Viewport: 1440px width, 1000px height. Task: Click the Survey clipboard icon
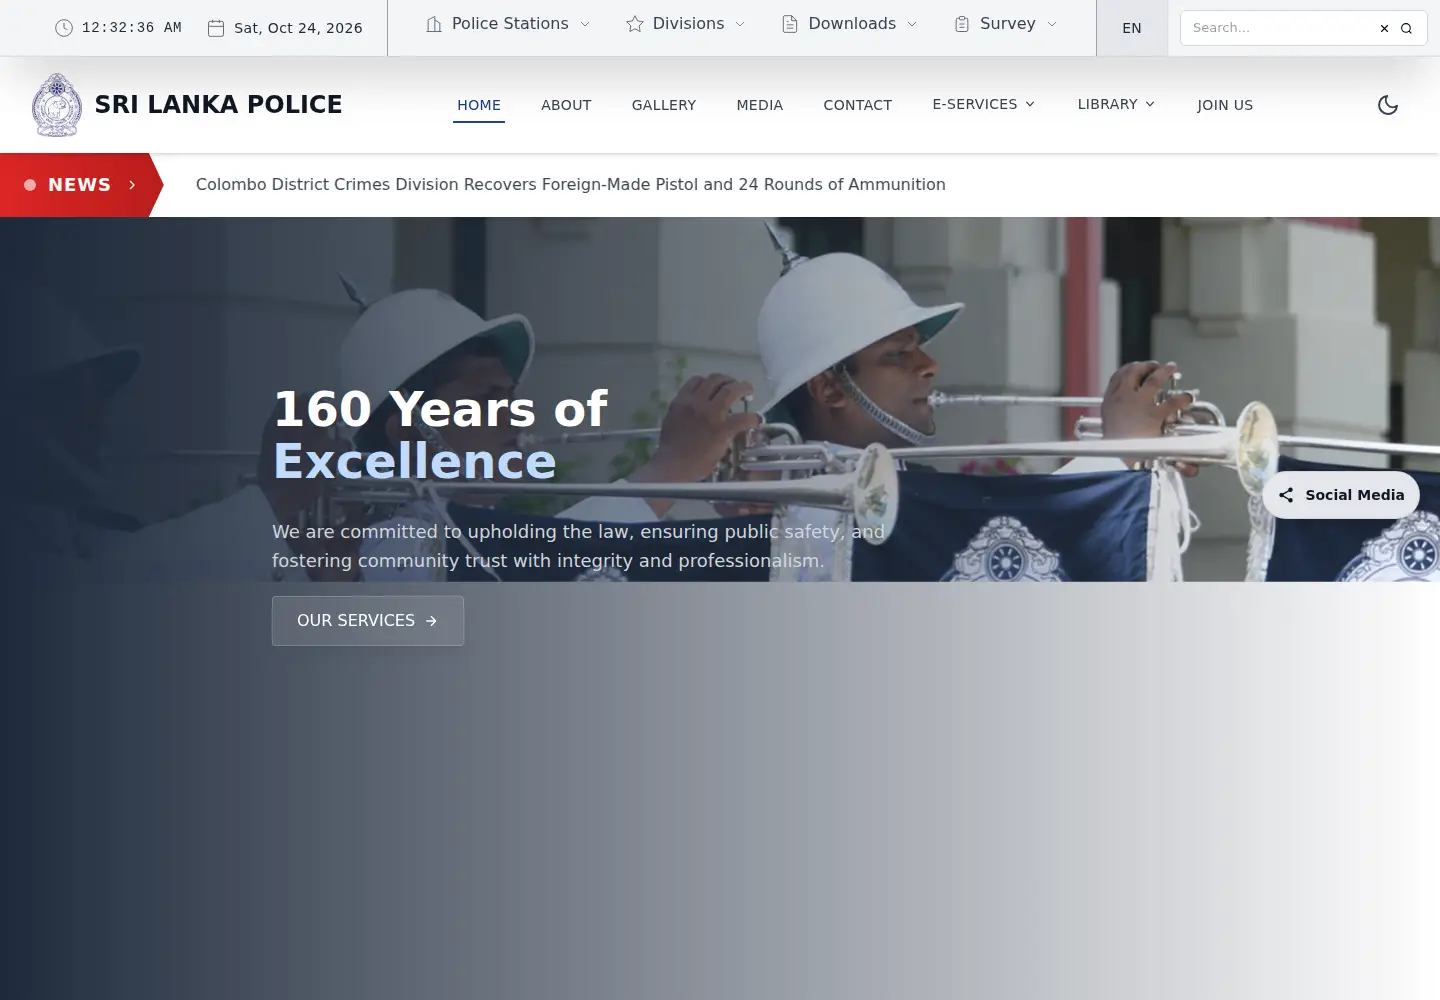pos(962,24)
